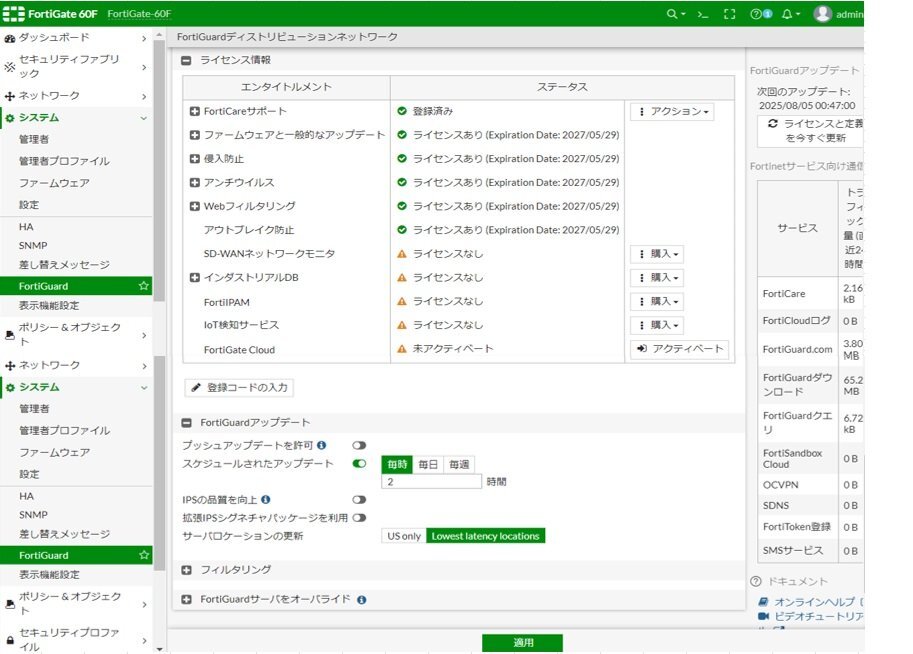This screenshot has width=913, height=654.
Task: Choose the US only server location
Action: click(x=404, y=536)
